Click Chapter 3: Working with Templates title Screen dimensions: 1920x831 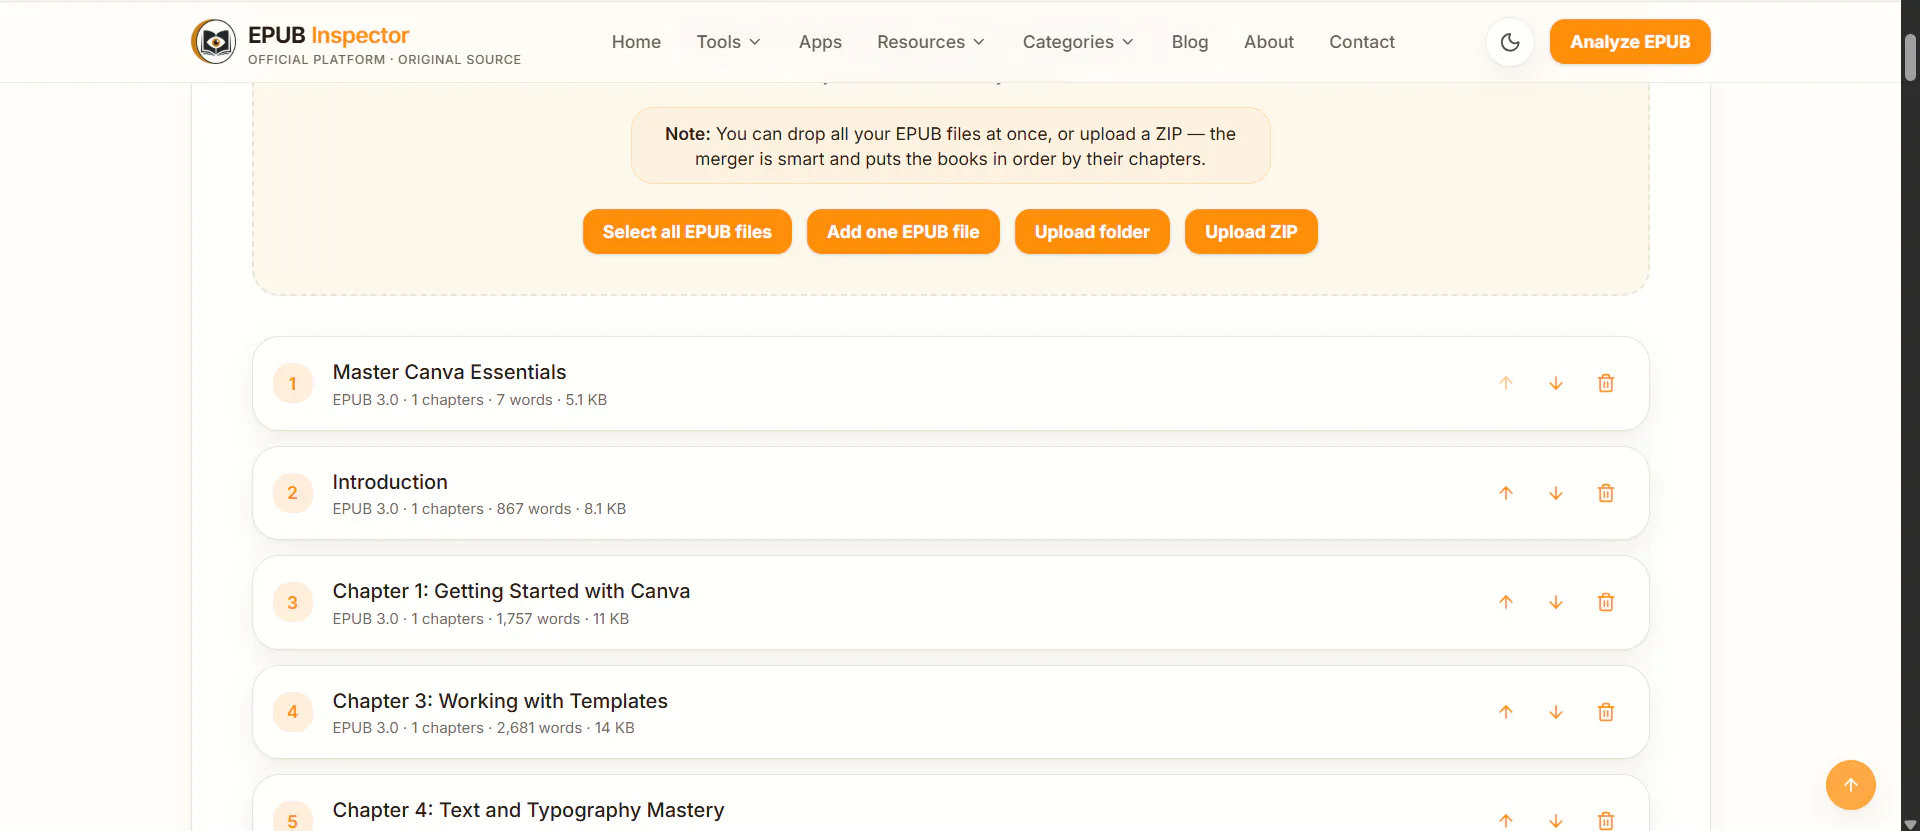tap(500, 701)
